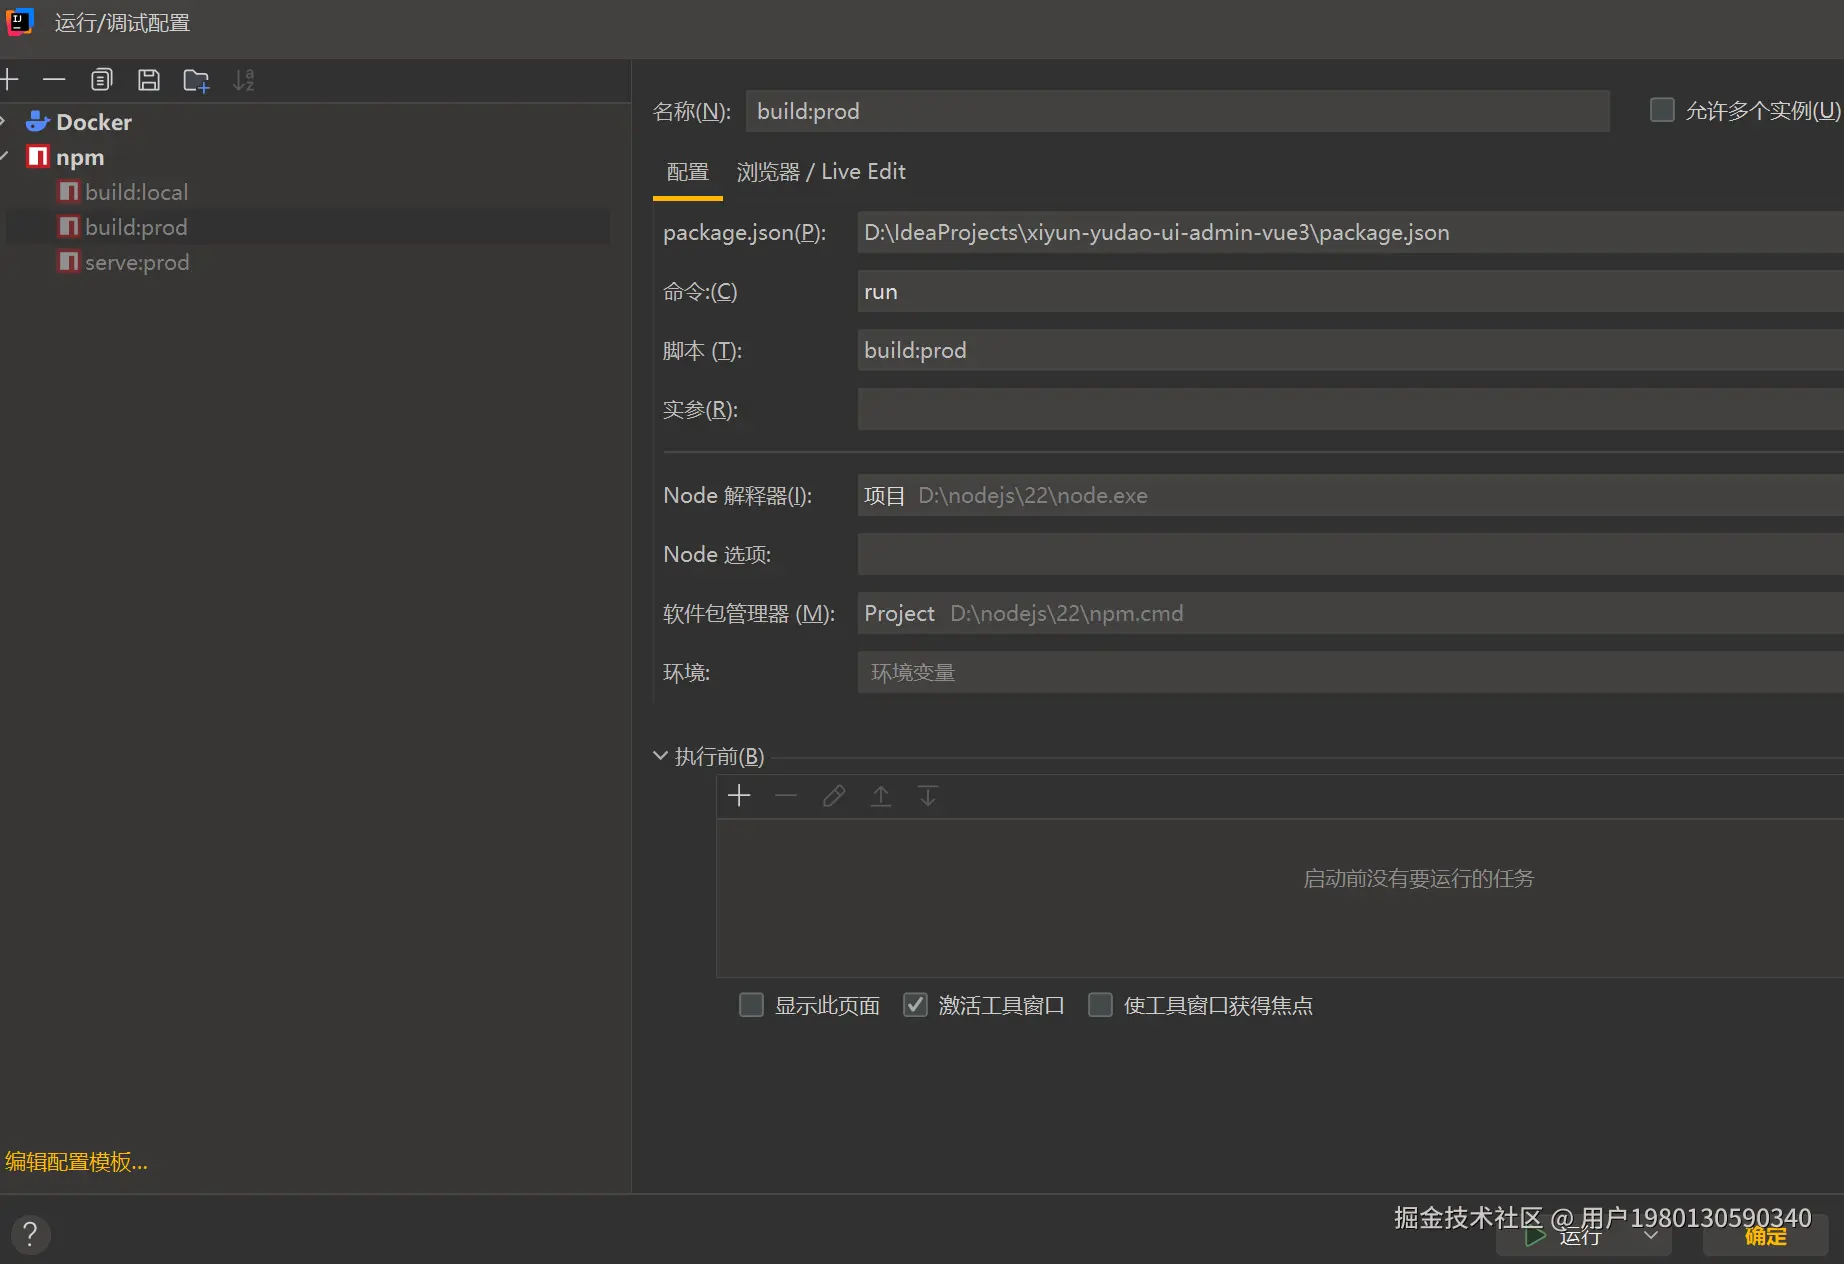Toggle the 显示此页面 checkbox
Viewport: 1844px width, 1264px height.
point(751,1005)
